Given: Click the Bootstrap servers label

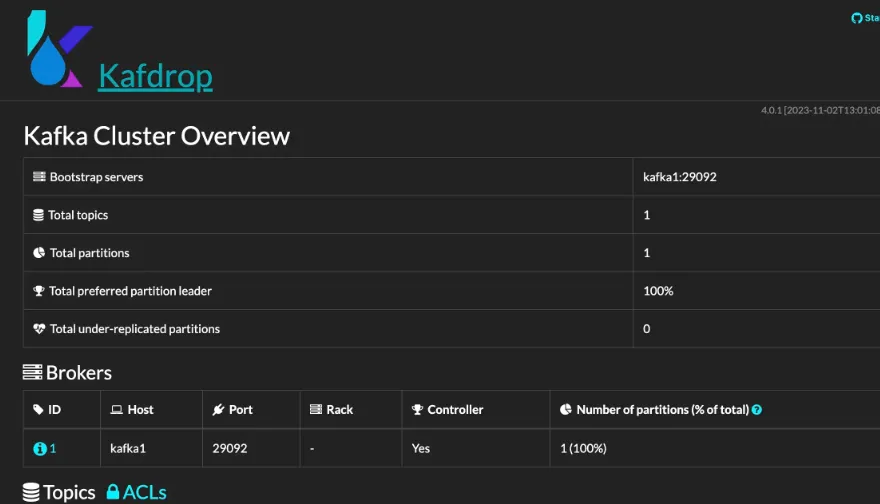Looking at the screenshot, I should coord(97,177).
